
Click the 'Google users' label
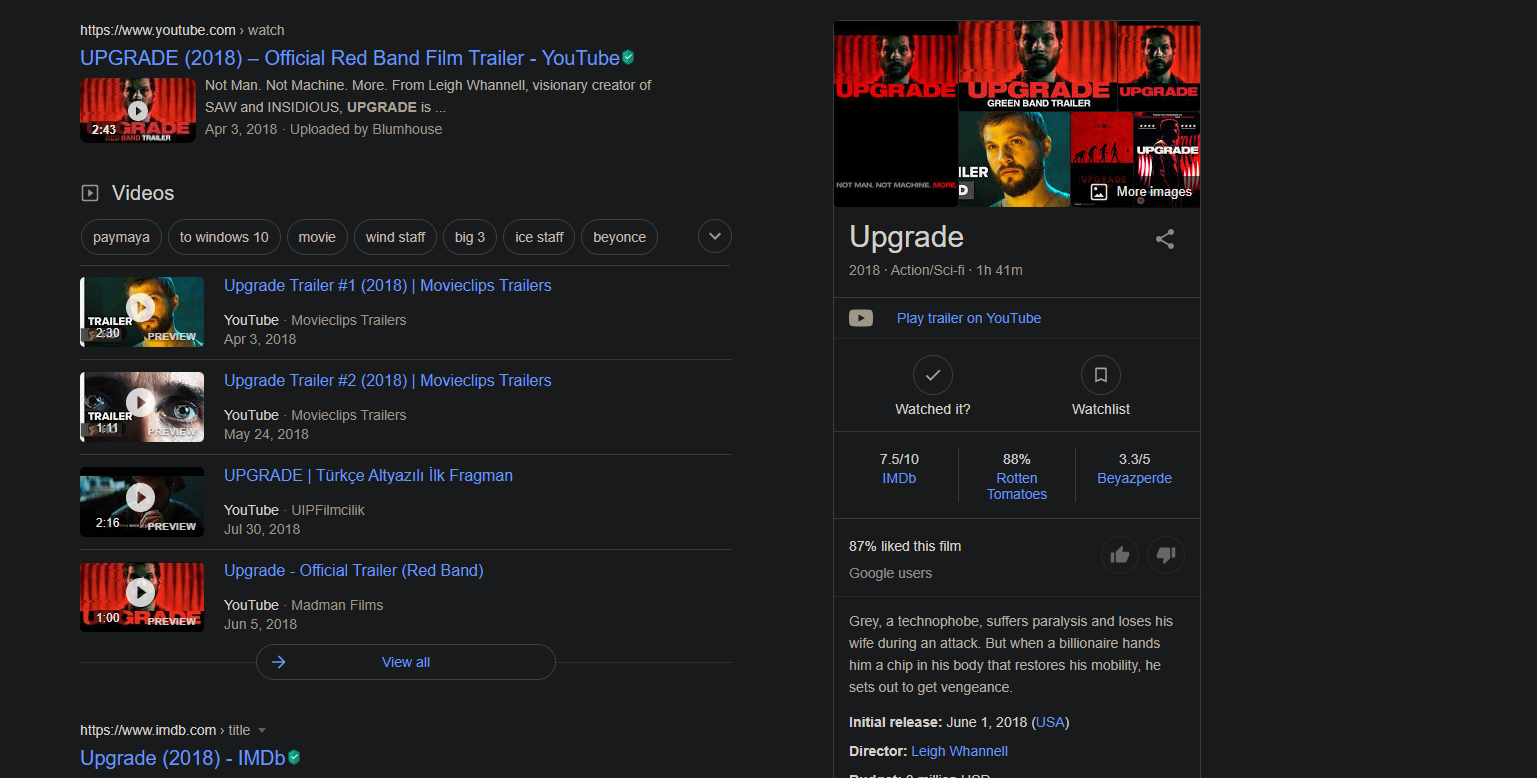pos(890,573)
